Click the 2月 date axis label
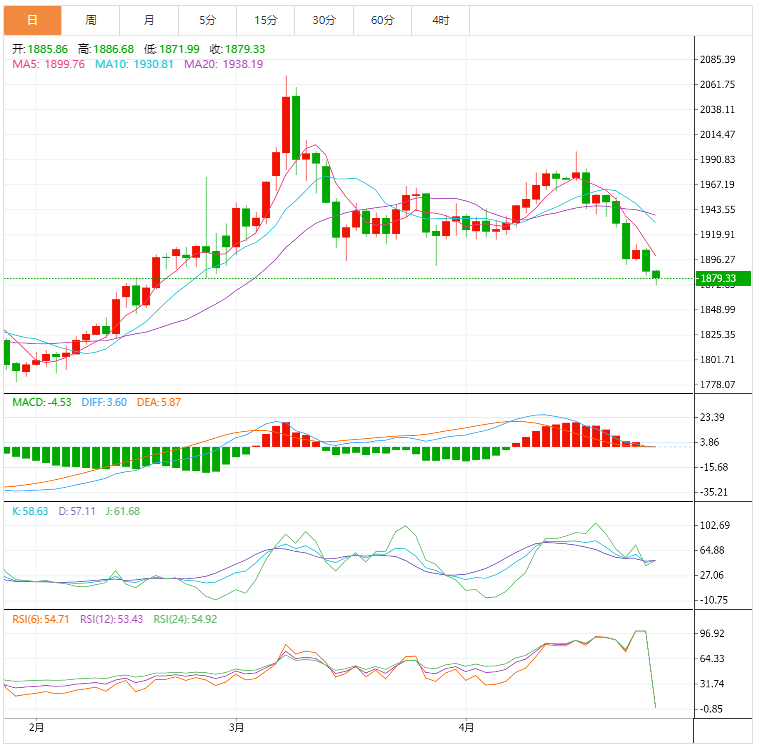 click(x=37, y=728)
